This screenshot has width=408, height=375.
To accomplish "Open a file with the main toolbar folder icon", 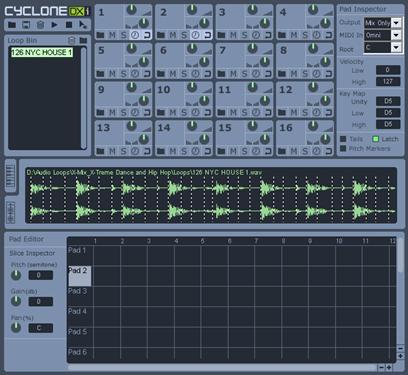I will (12, 25).
